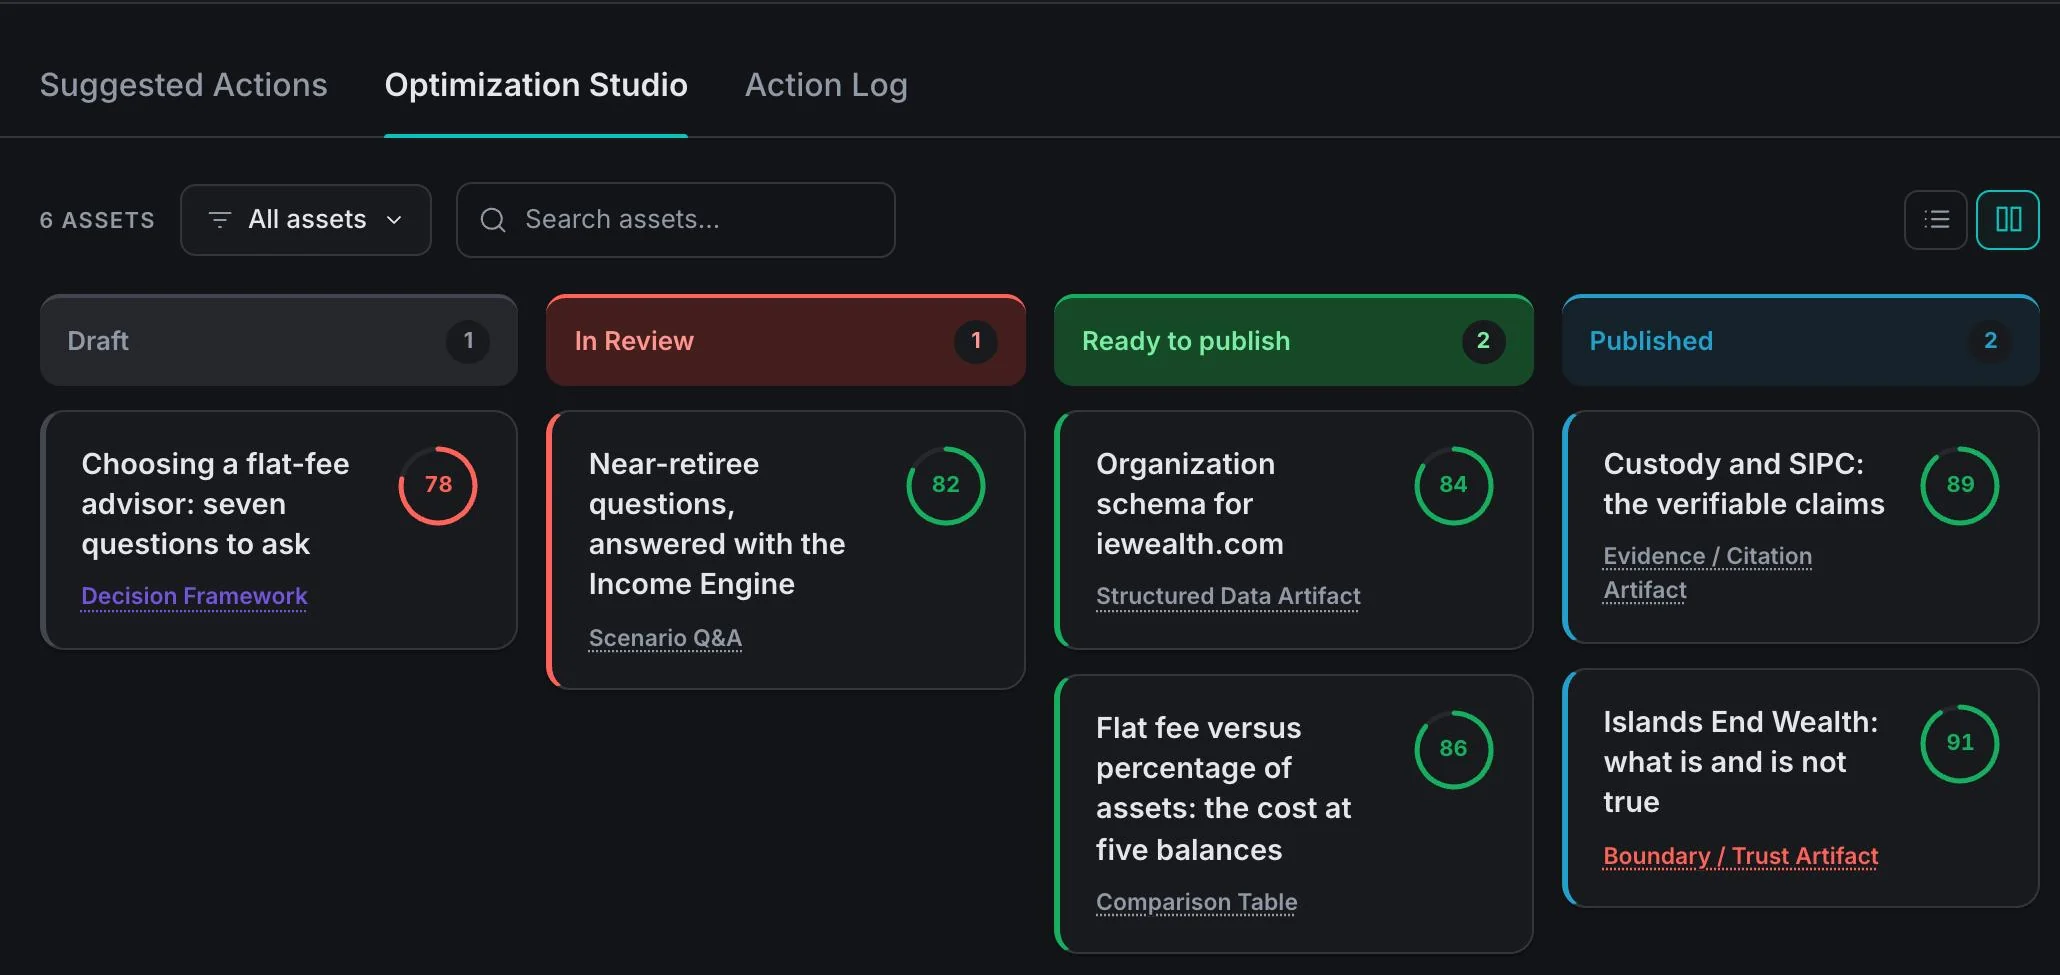The image size is (2060, 975).
Task: Click score ring showing 91
Action: [1960, 743]
